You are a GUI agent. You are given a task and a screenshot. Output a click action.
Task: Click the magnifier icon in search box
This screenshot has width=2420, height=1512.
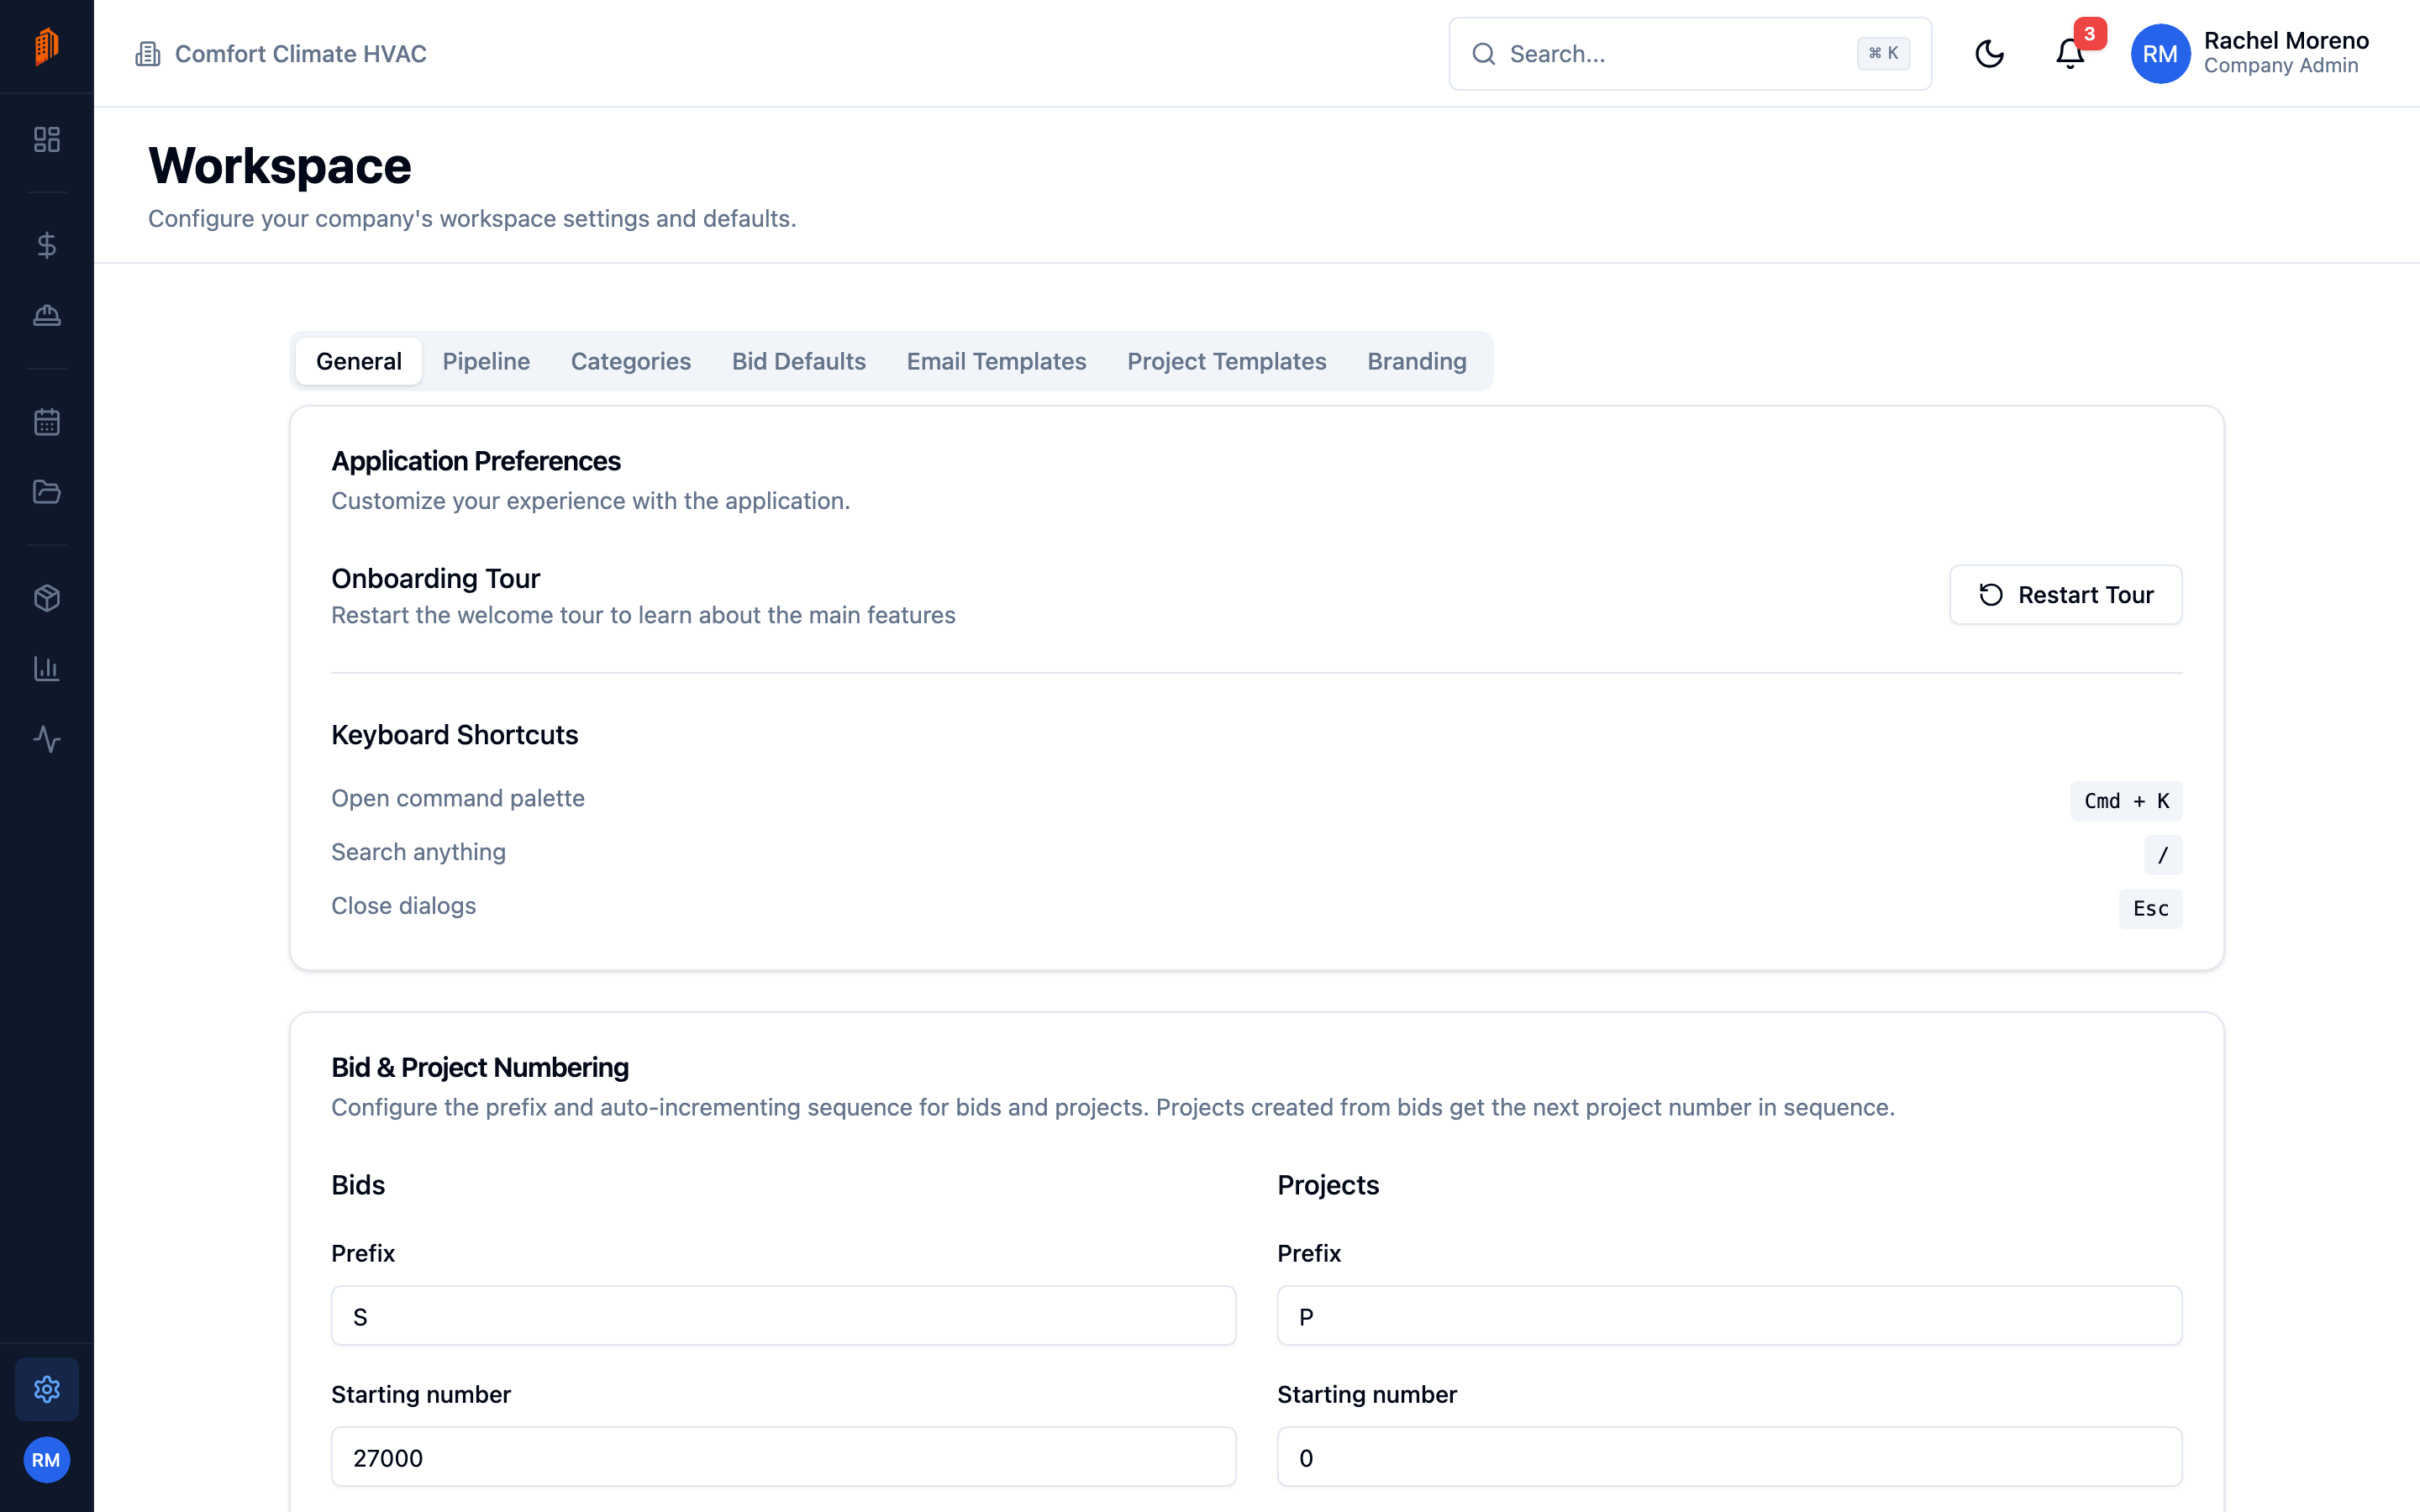pos(1484,54)
